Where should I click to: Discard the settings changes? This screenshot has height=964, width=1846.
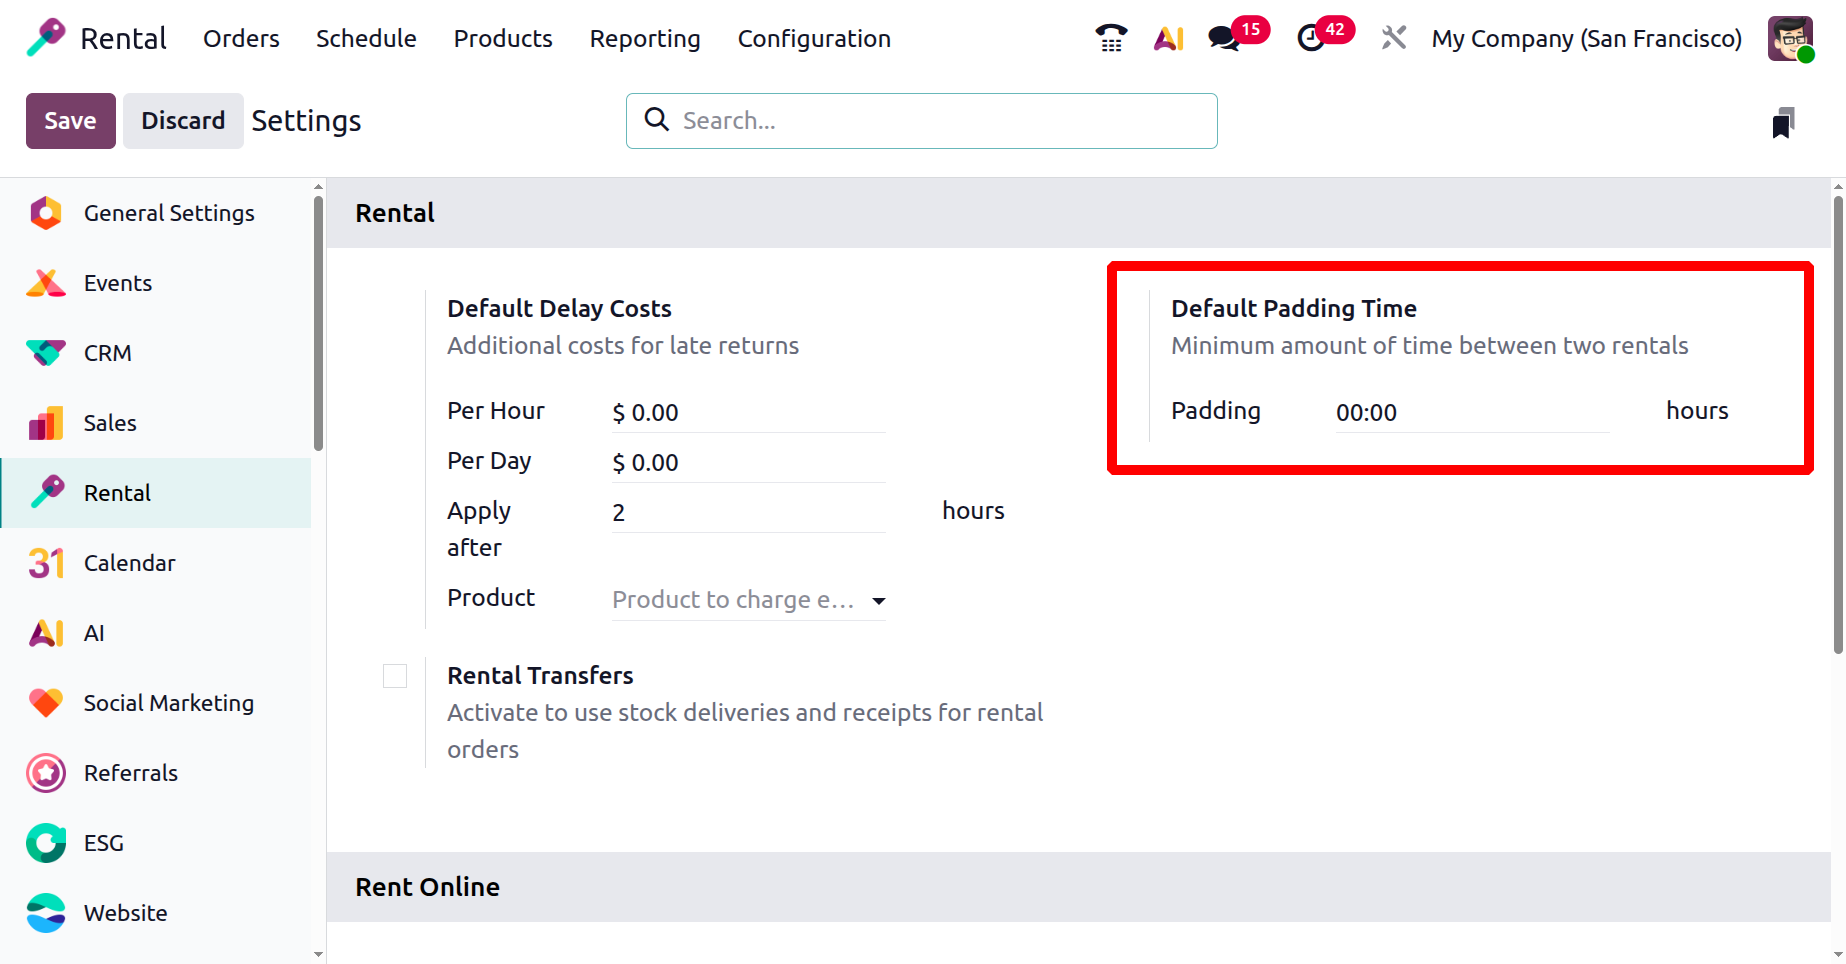(x=183, y=121)
